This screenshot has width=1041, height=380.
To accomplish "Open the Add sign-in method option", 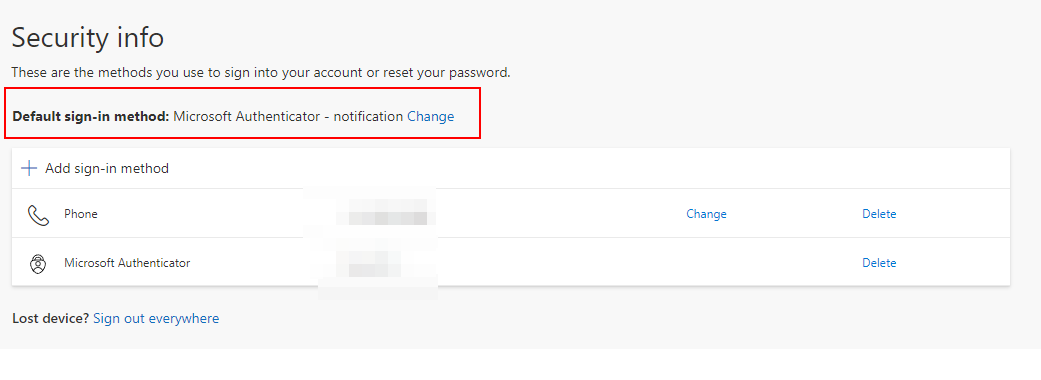I will pyautogui.click(x=107, y=168).
